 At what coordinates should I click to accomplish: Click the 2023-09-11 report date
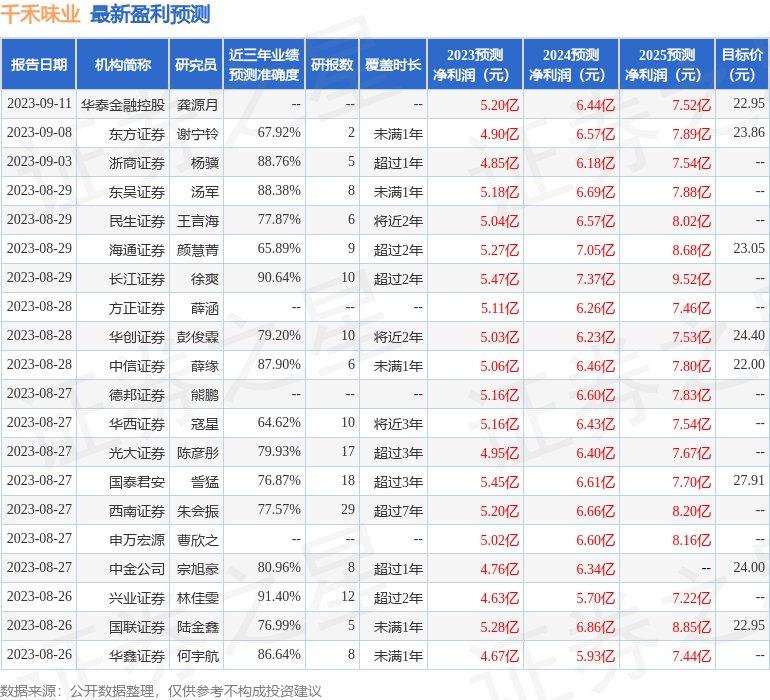(x=39, y=104)
